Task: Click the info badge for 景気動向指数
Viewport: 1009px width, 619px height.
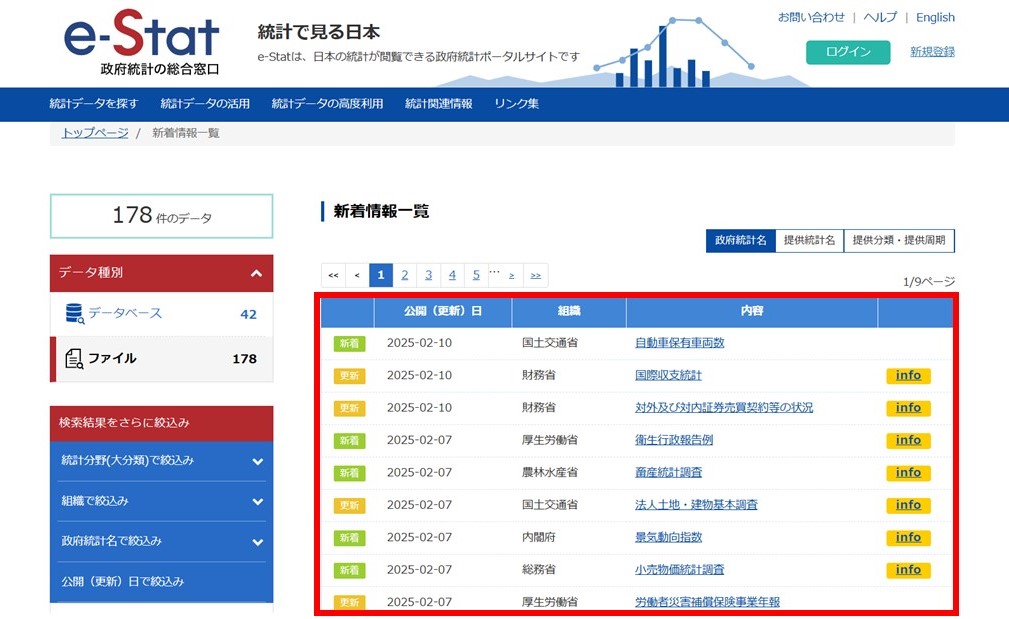Action: pos(907,537)
